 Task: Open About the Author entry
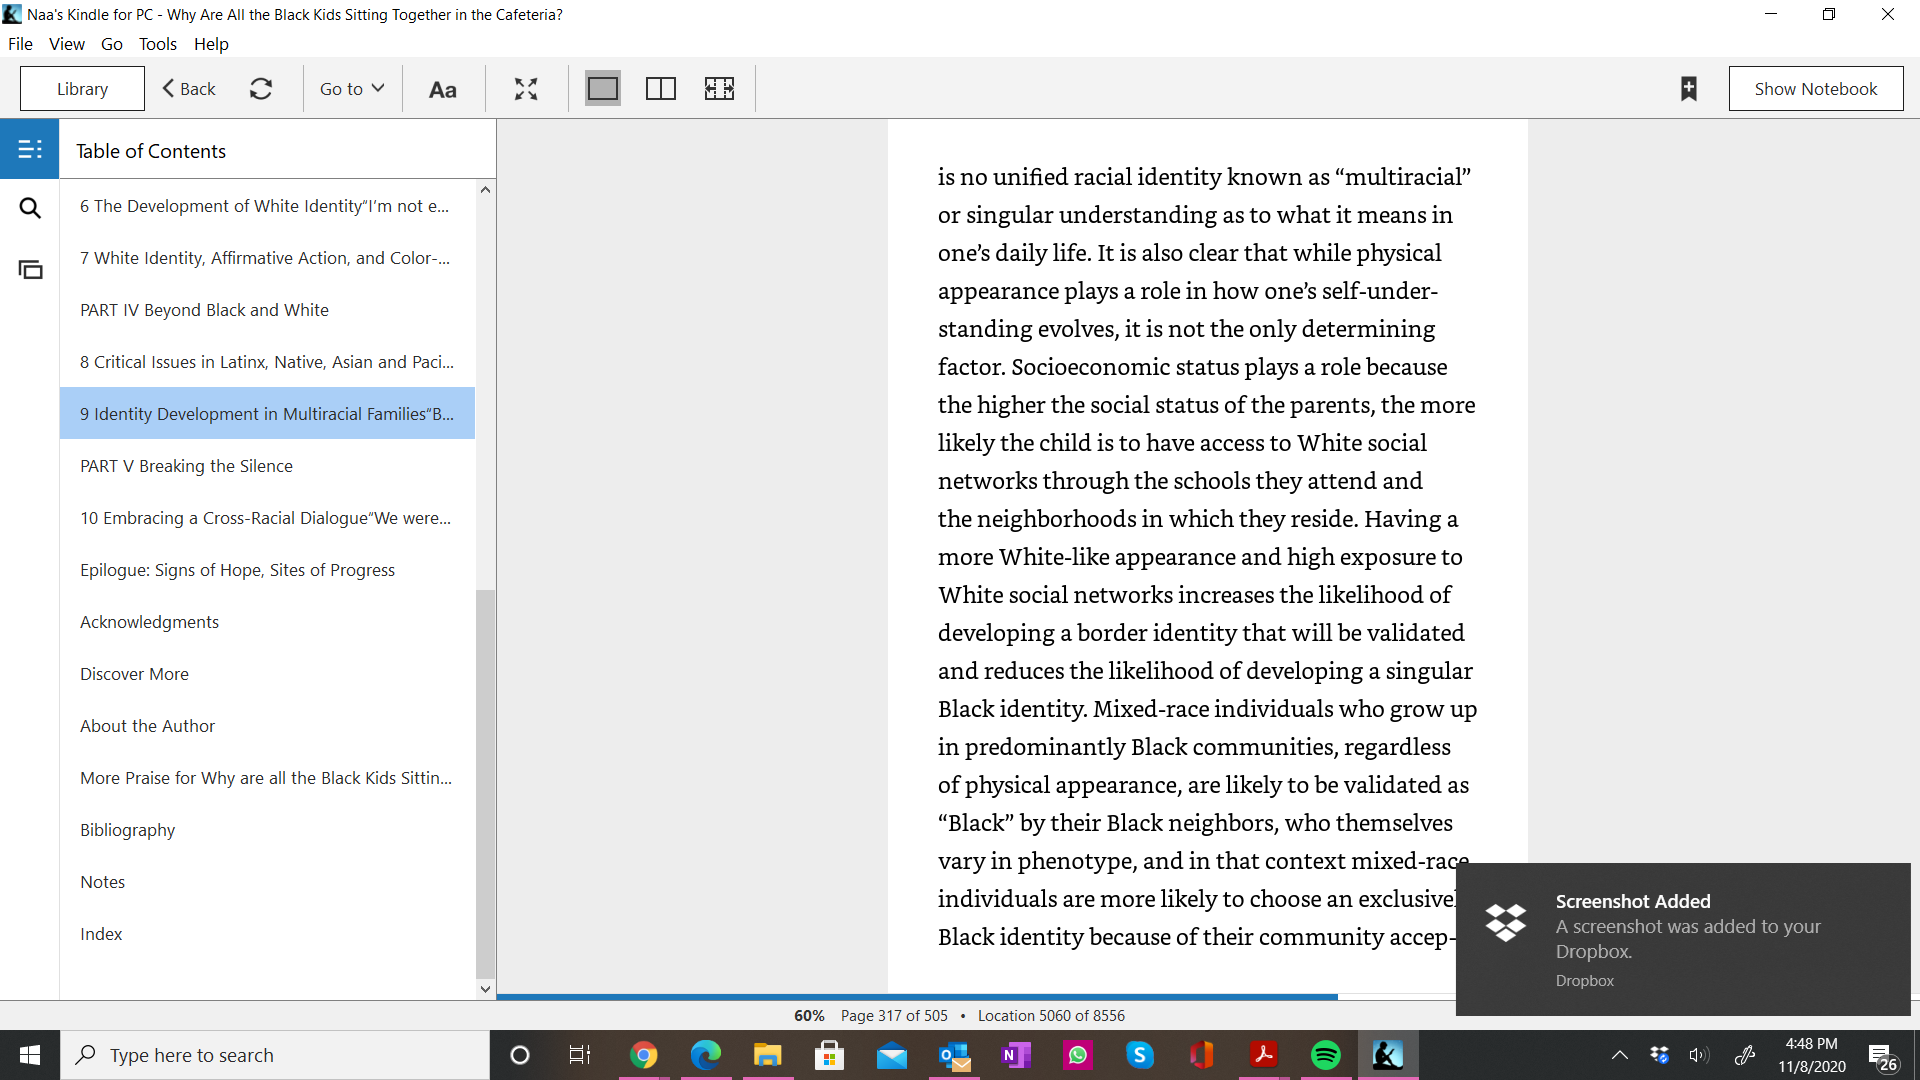267,726
